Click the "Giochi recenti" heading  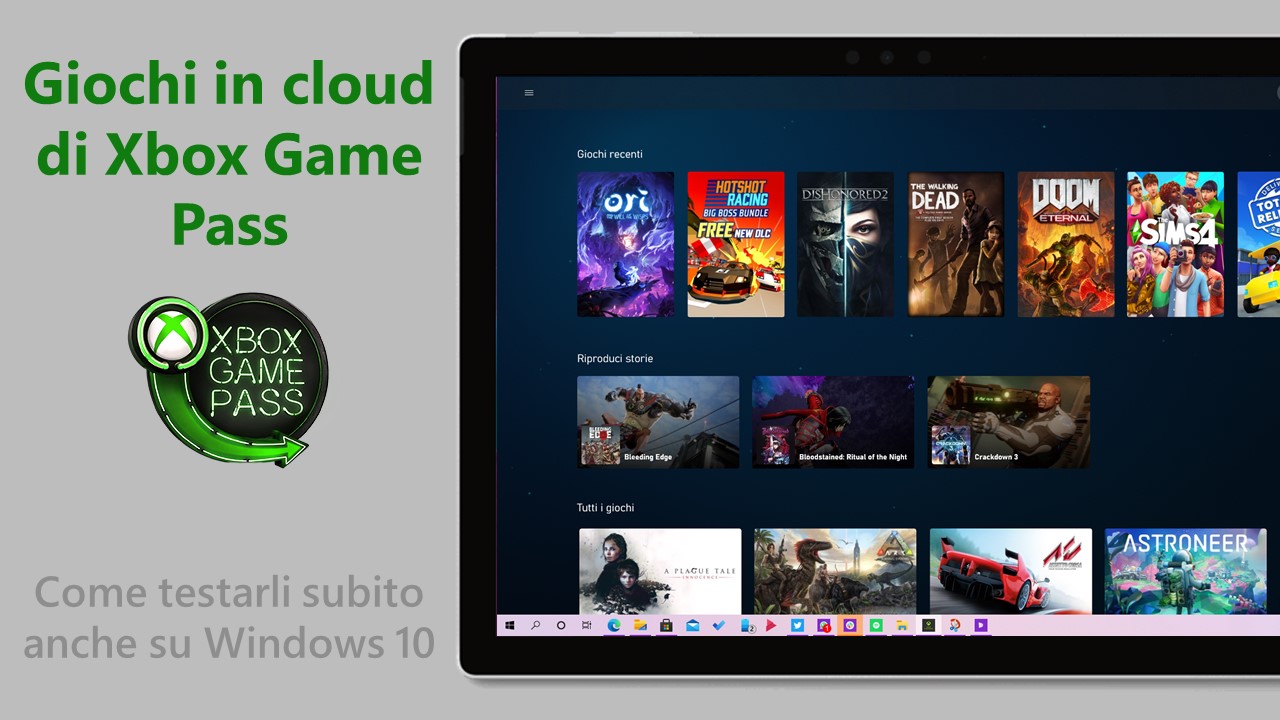[x=610, y=154]
